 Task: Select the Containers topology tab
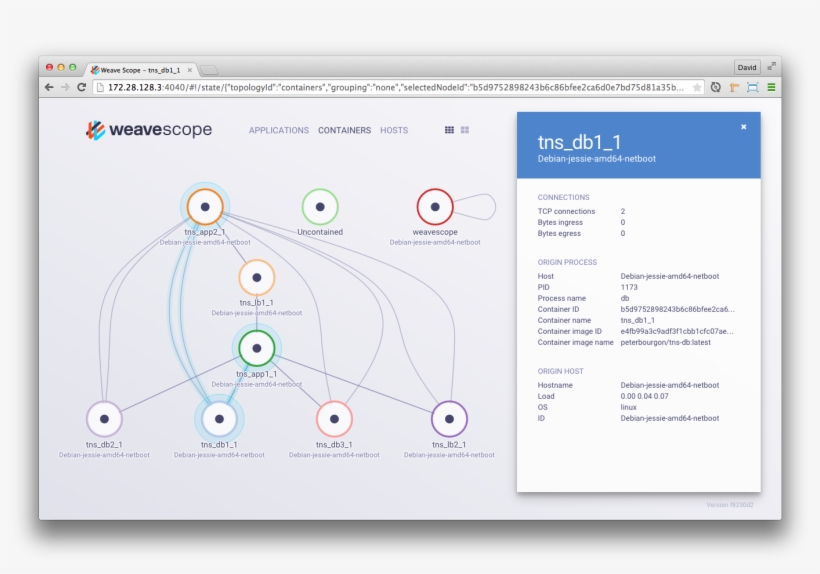tap(344, 130)
